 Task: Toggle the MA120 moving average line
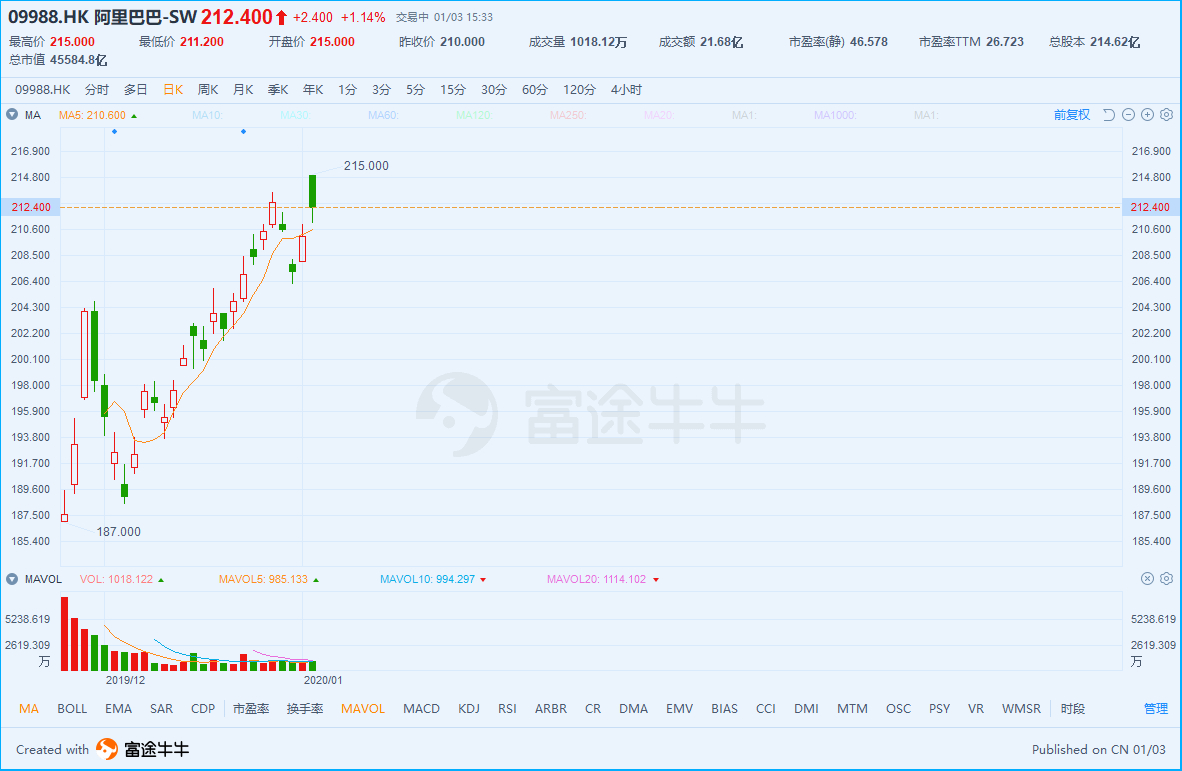coord(474,115)
